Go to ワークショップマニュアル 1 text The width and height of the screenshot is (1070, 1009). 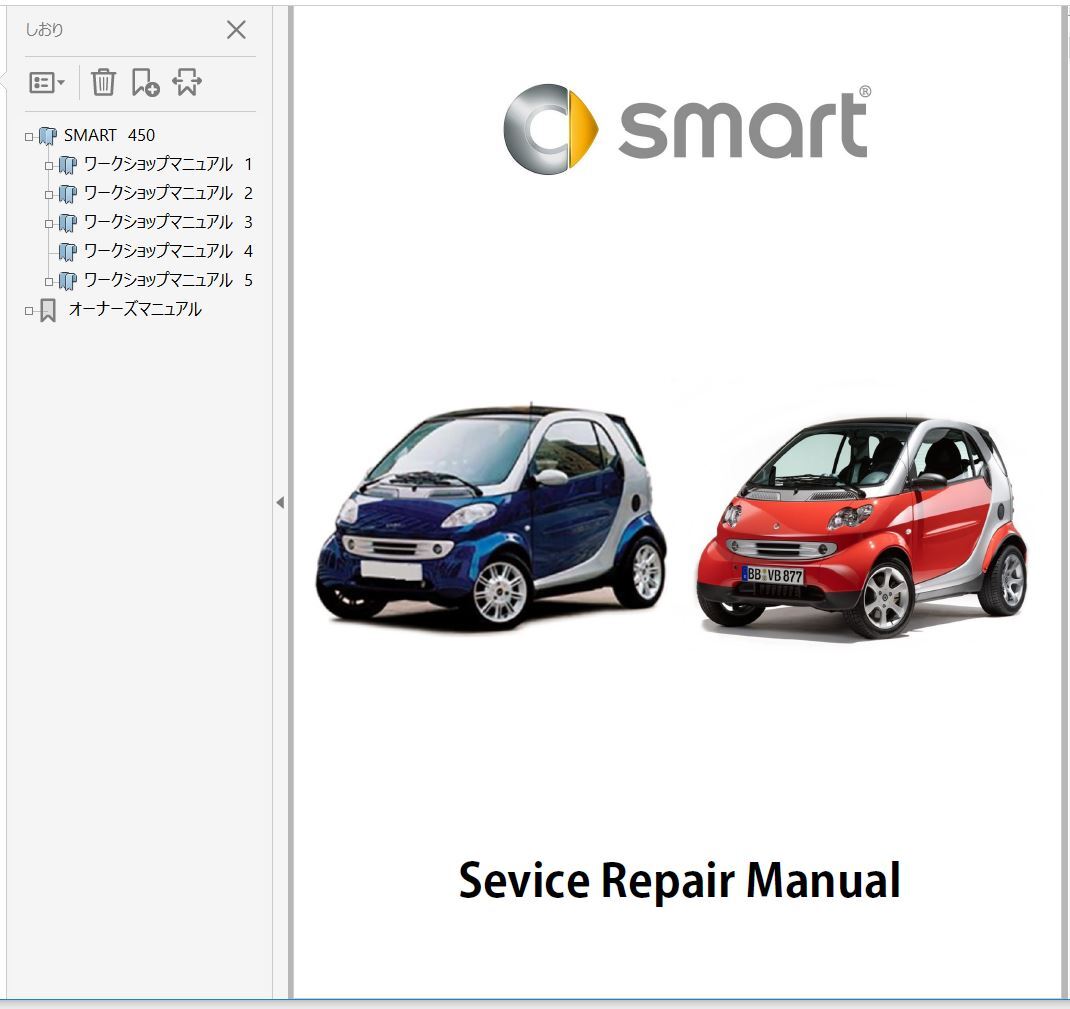click(168, 164)
